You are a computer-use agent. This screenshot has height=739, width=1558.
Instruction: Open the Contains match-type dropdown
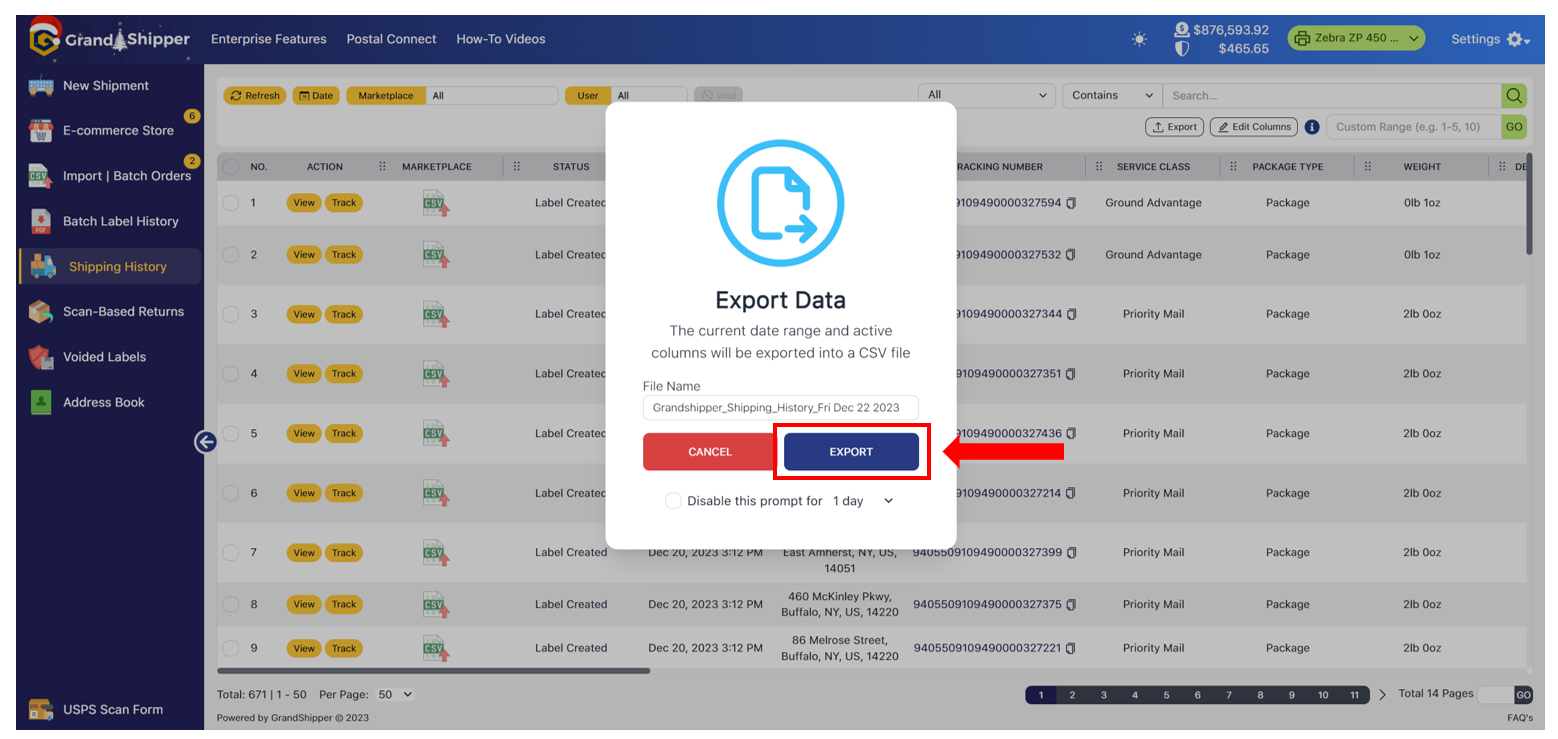pyautogui.click(x=1112, y=96)
